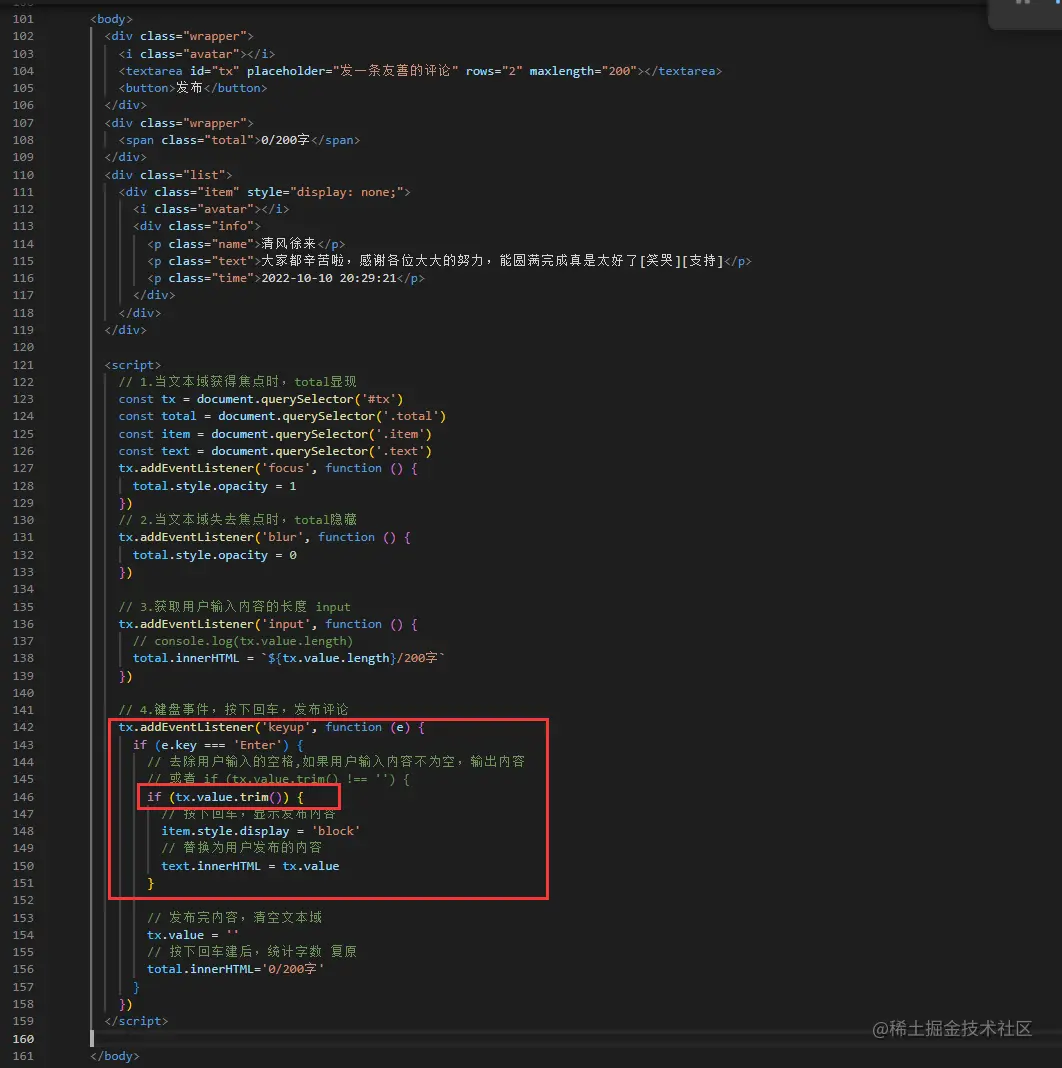Click the template literal ${tx.value.length}/200字

pyautogui.click(x=353, y=658)
